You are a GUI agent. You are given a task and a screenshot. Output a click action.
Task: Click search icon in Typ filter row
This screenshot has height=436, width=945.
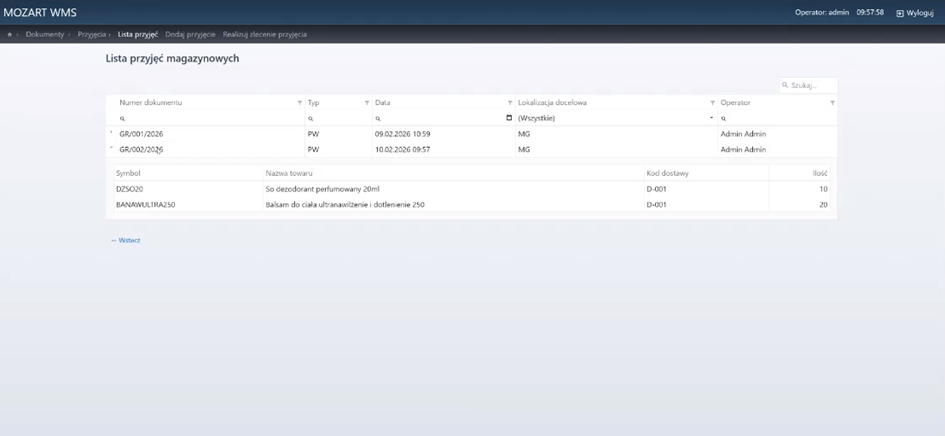(x=311, y=118)
